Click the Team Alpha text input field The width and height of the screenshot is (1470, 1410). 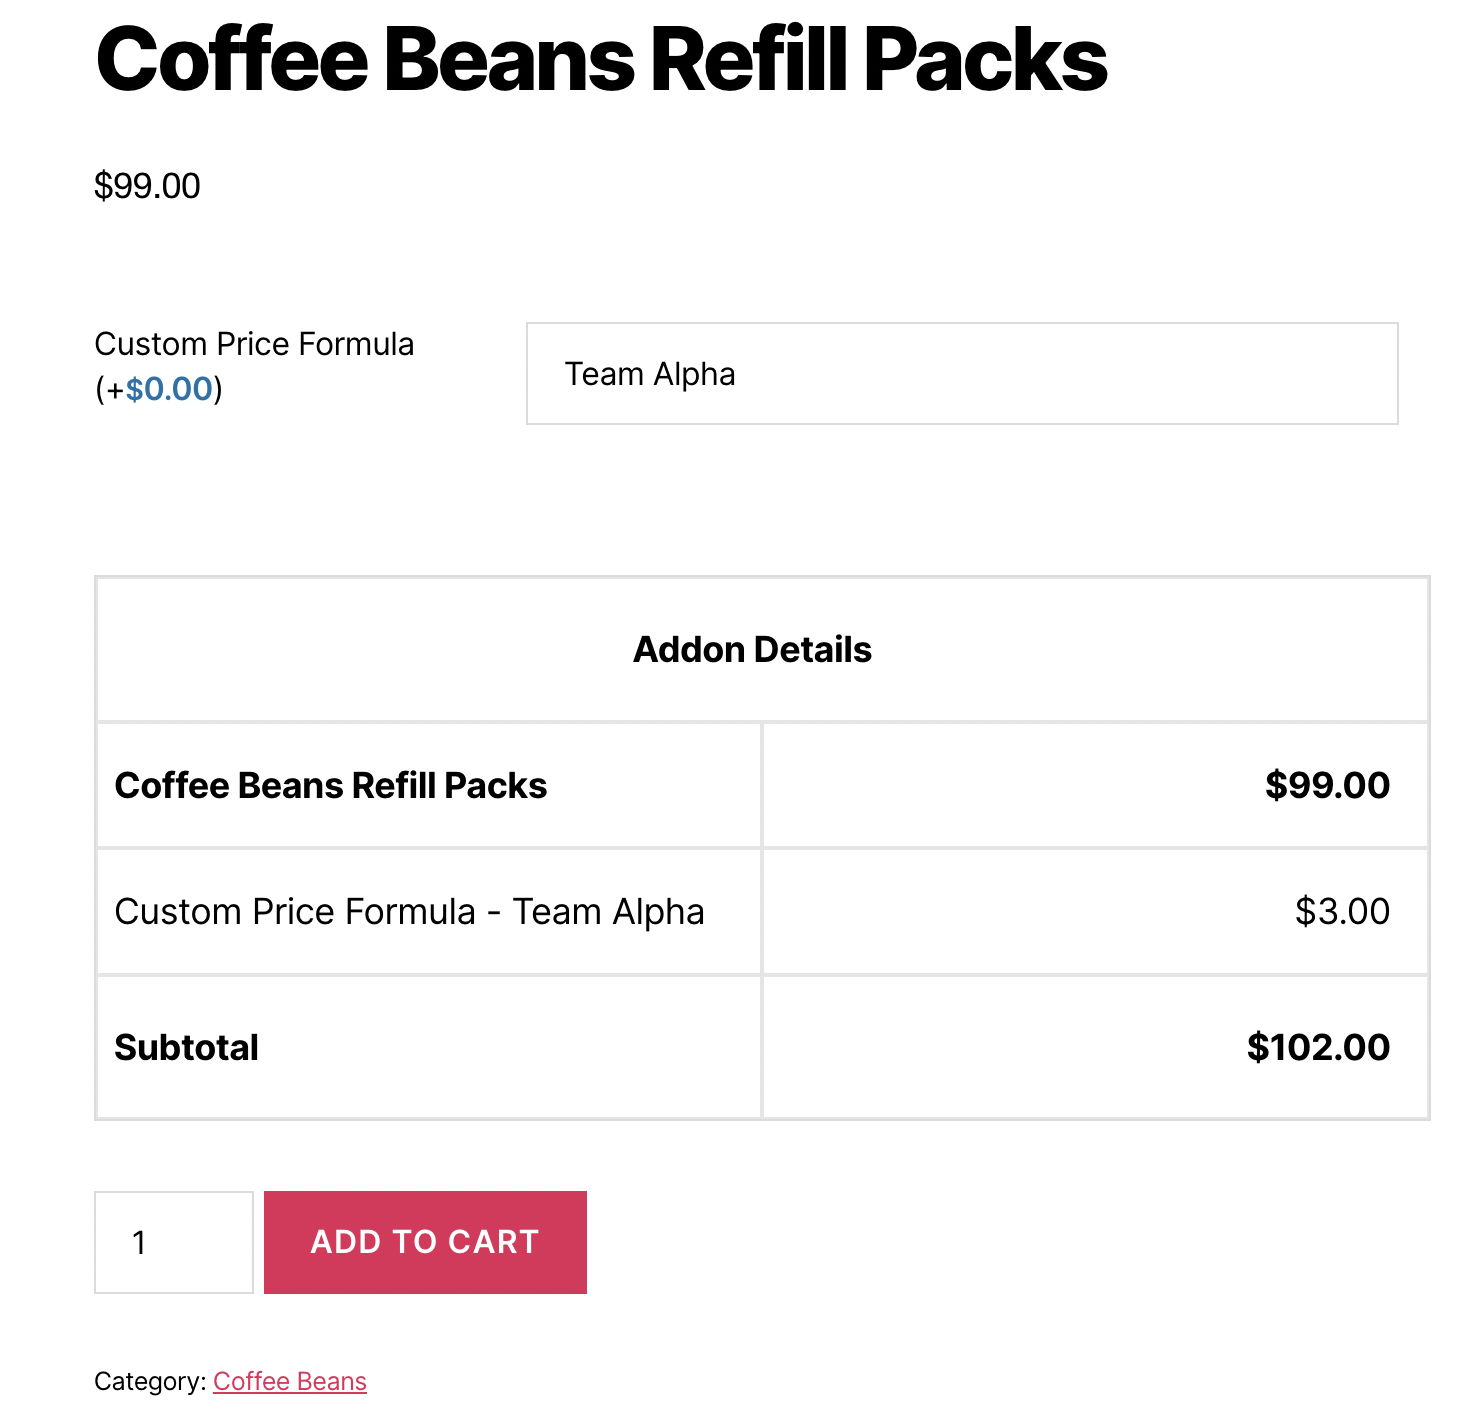click(961, 373)
